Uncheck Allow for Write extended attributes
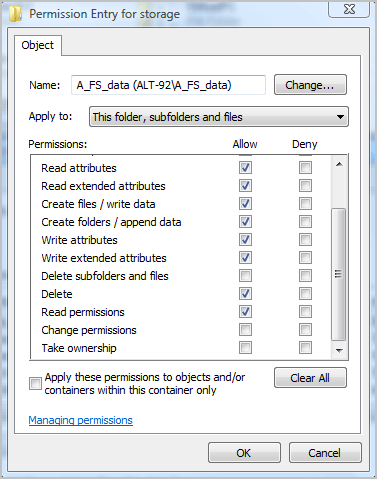This screenshot has height=479, width=377. coord(245,257)
